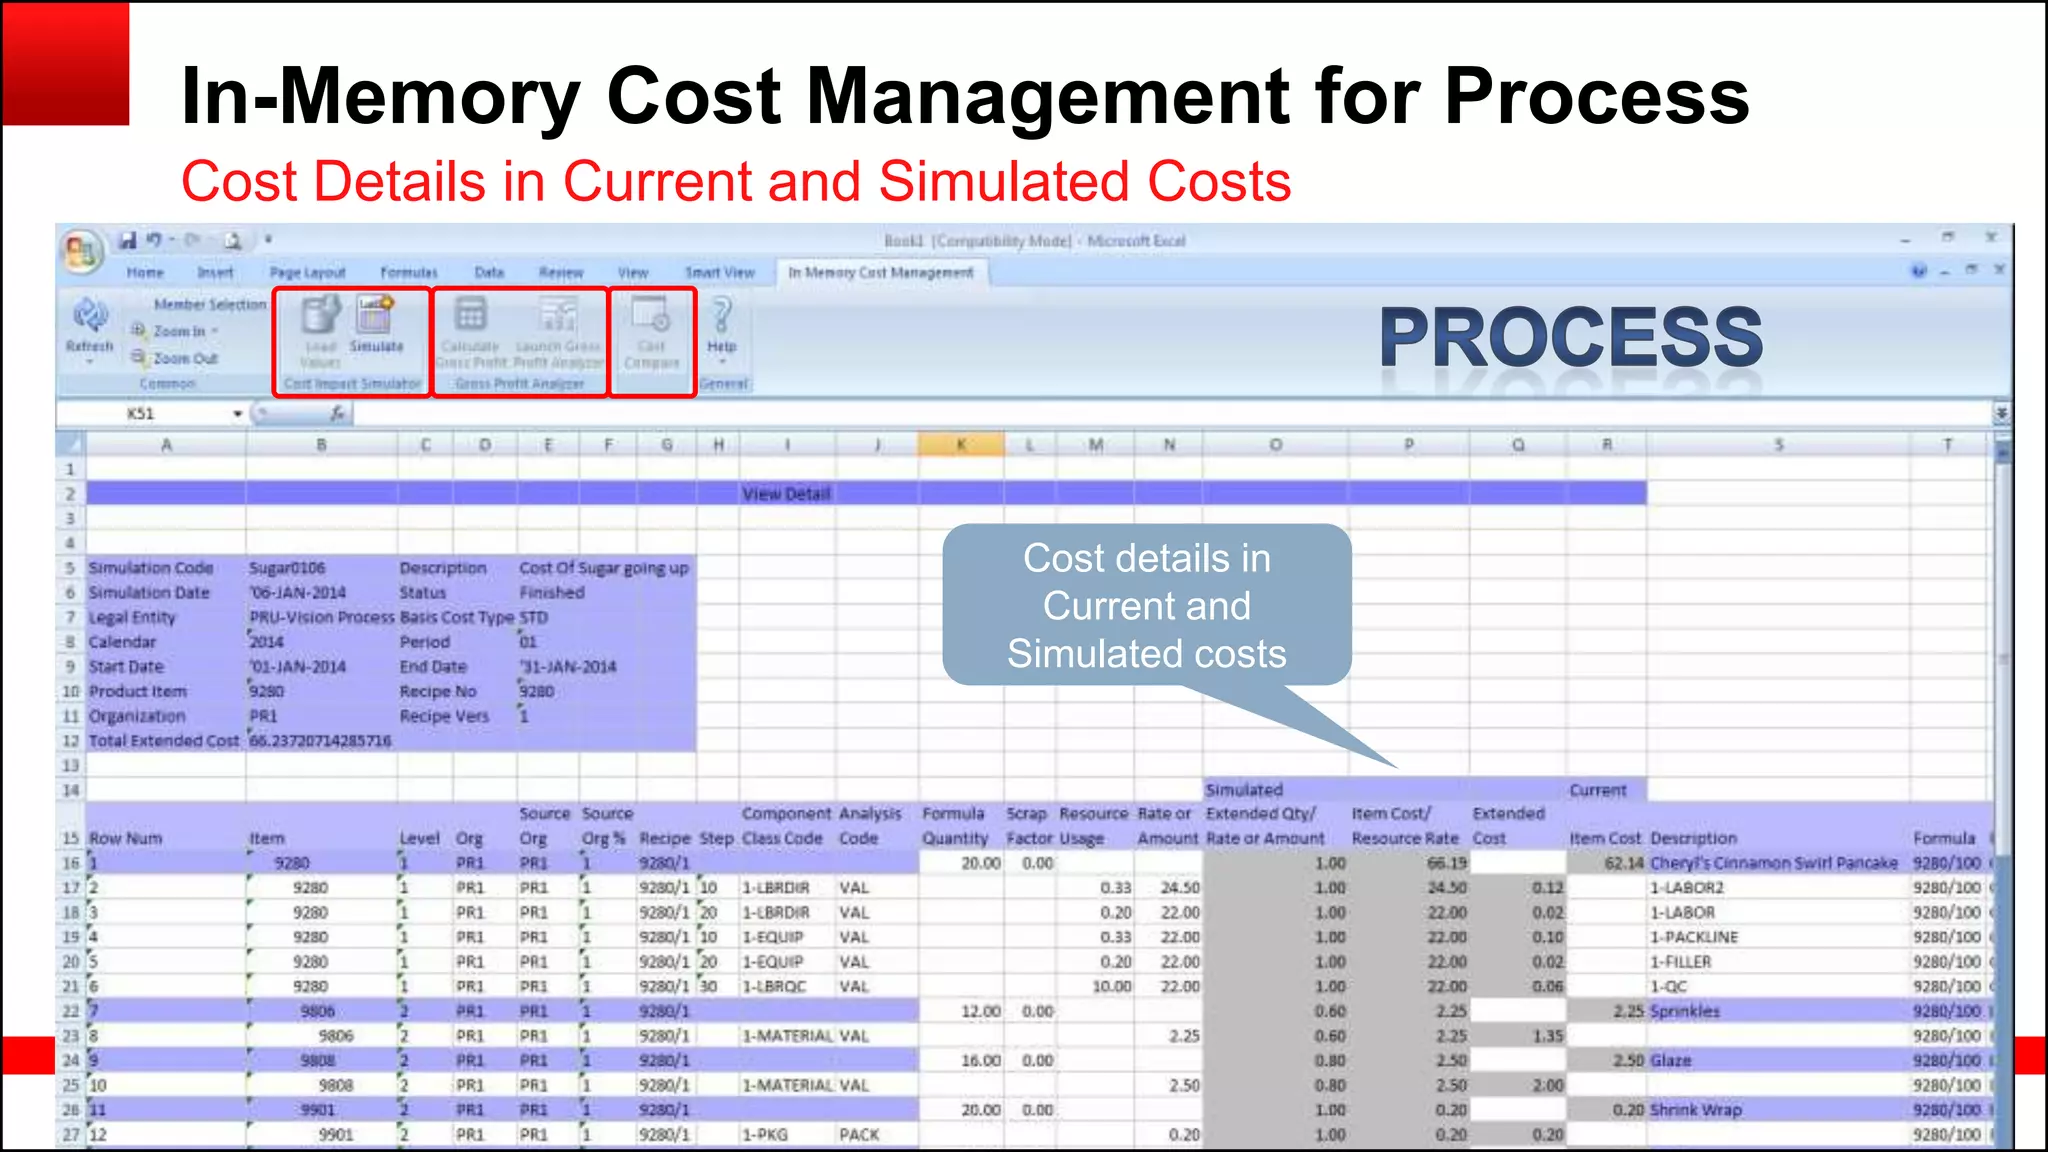Click the Load Values database icon
2048x1152 pixels.
click(320, 315)
